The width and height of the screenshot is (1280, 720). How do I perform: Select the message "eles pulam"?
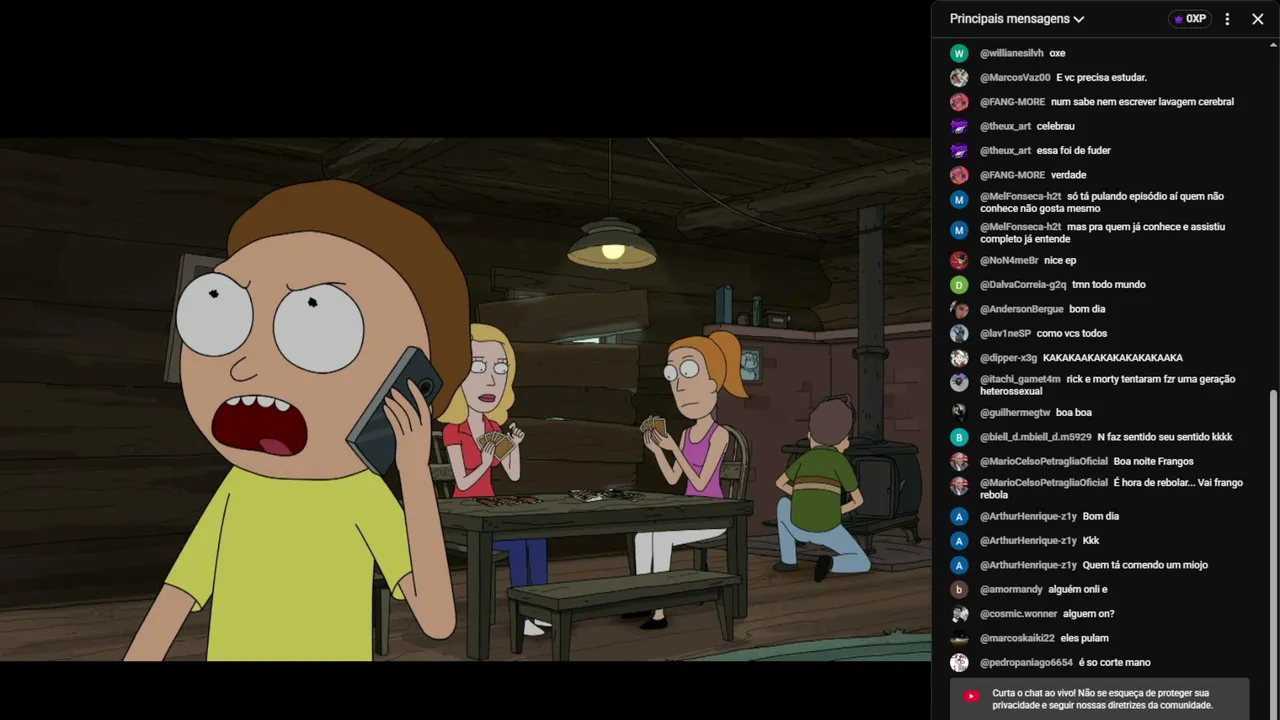point(1085,638)
